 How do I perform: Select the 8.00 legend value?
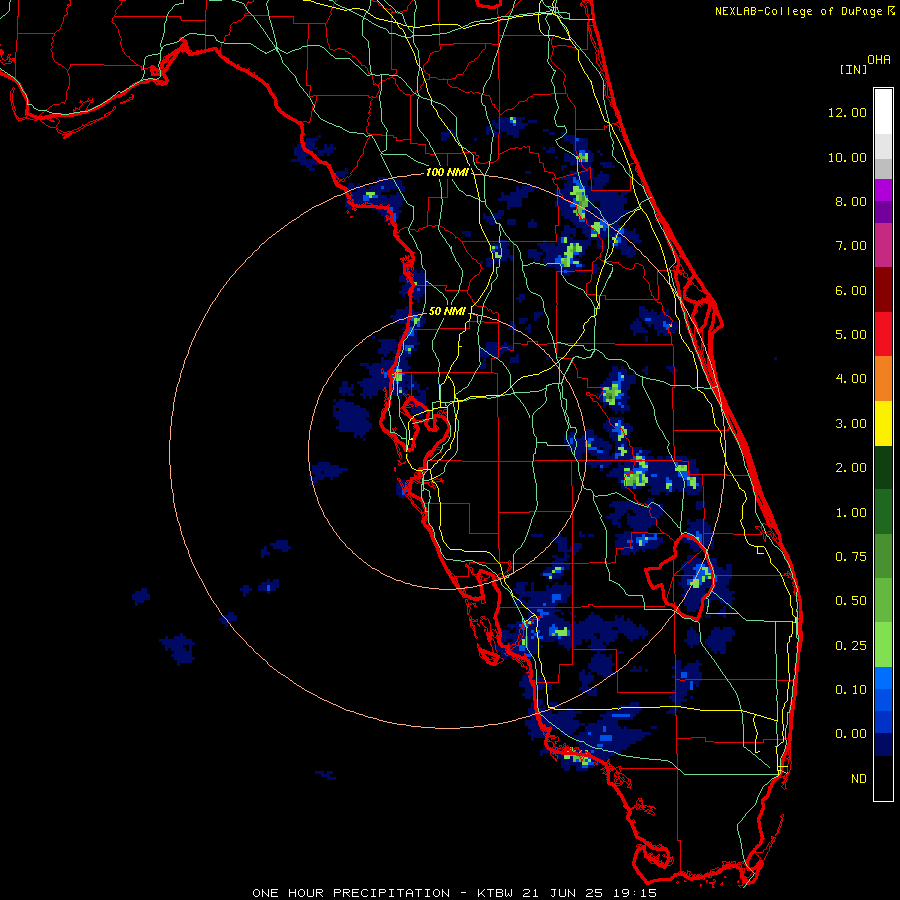click(x=851, y=201)
